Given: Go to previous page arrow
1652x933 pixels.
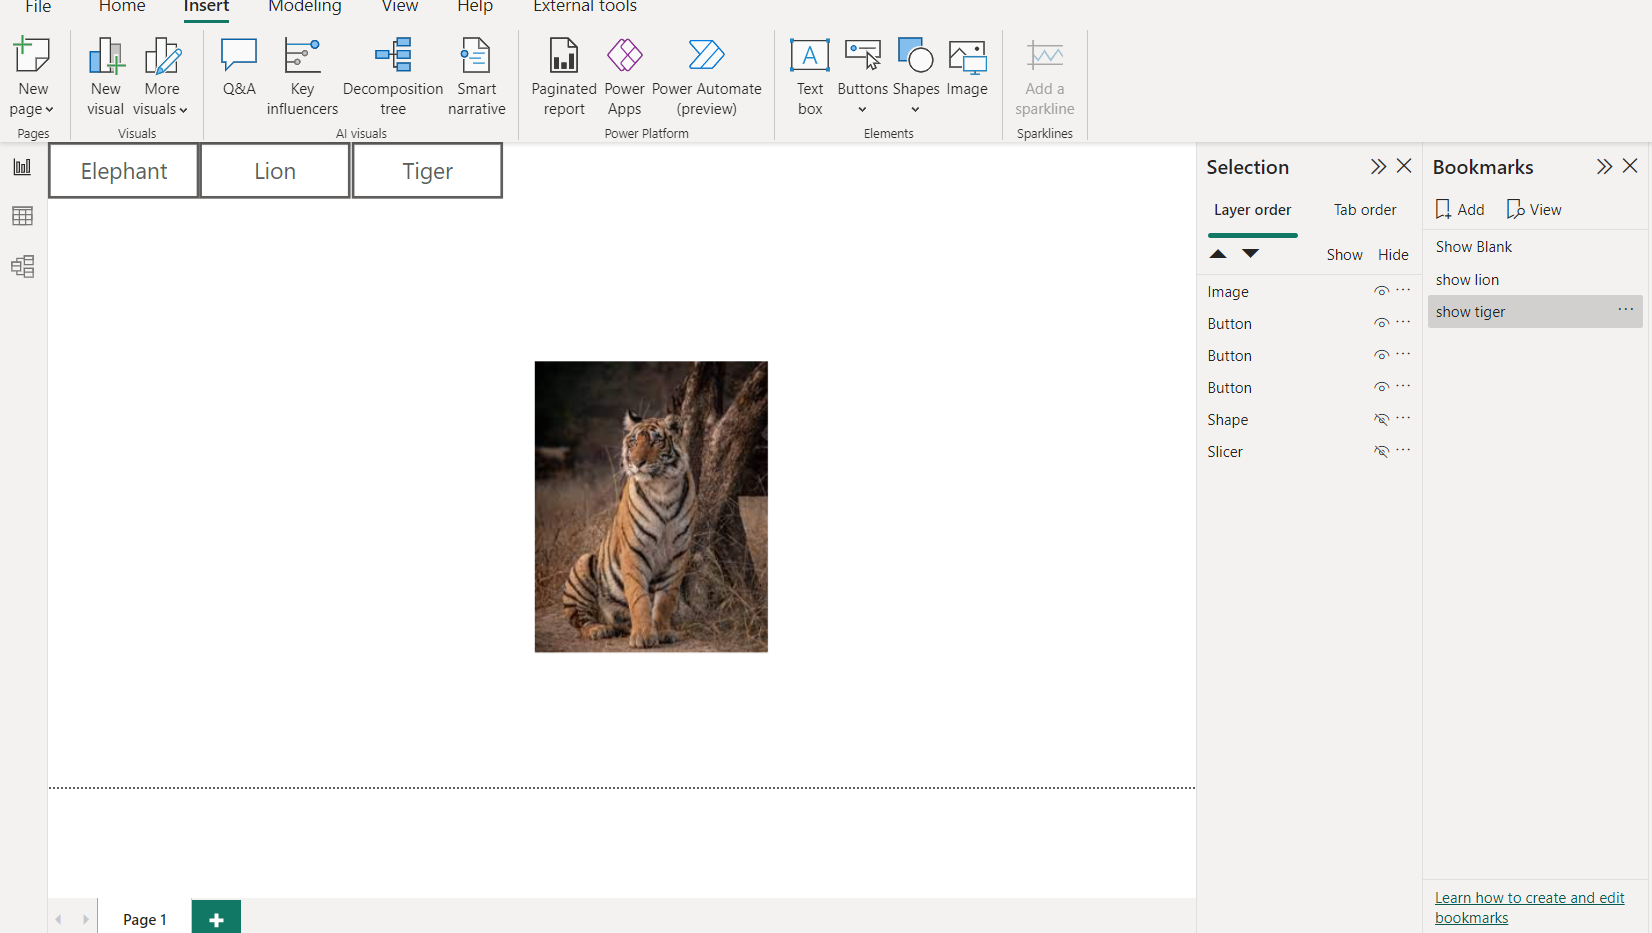Looking at the screenshot, I should point(58,919).
